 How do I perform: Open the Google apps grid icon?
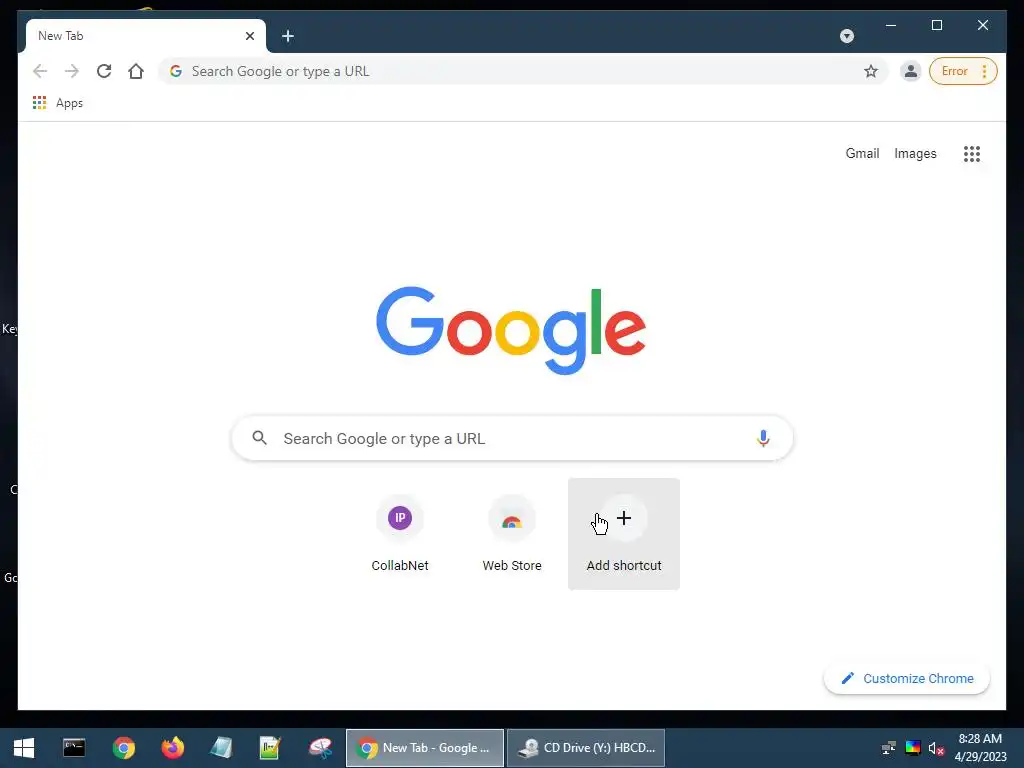point(972,153)
